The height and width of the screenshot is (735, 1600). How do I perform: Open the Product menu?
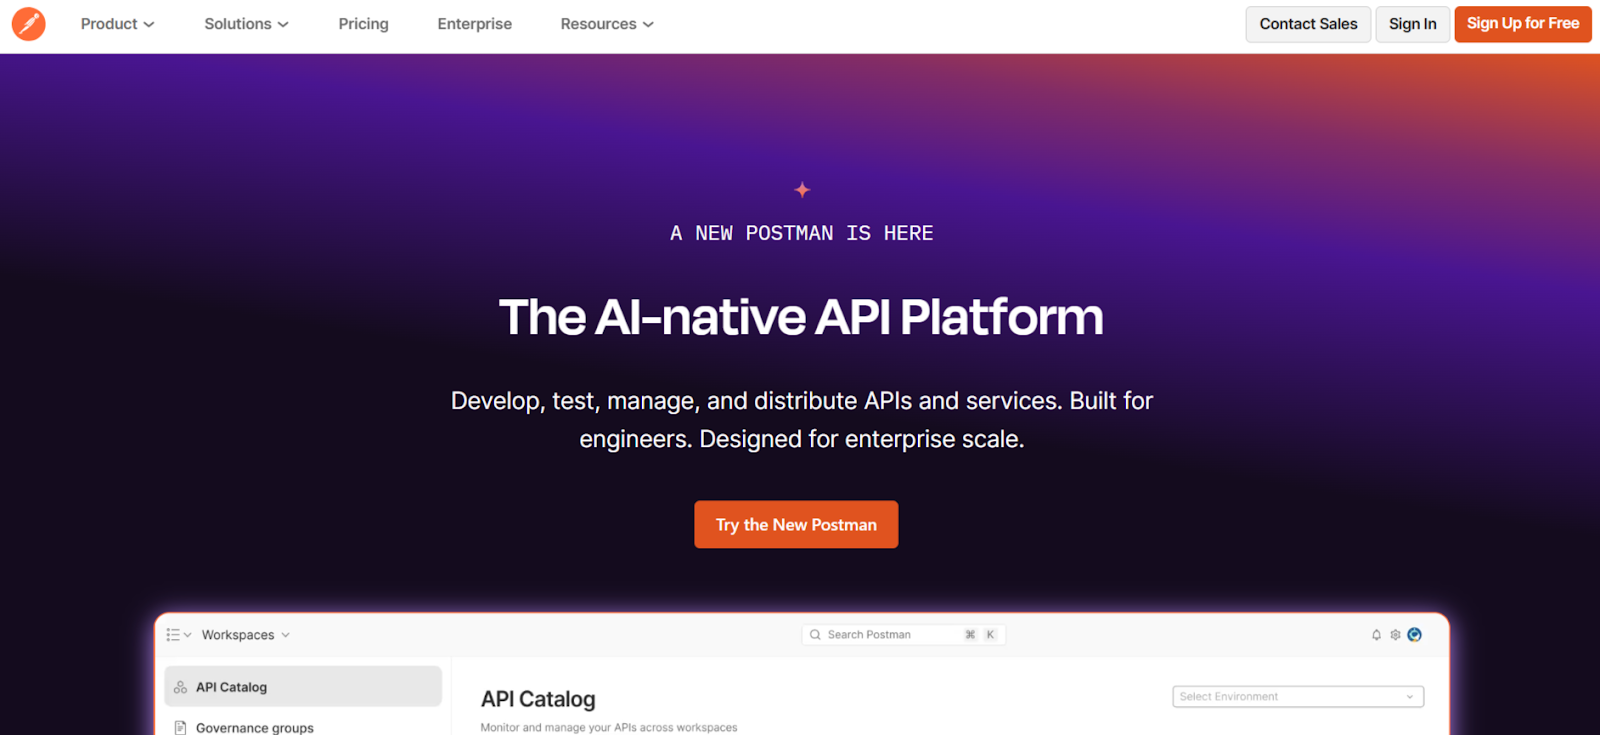(x=117, y=24)
